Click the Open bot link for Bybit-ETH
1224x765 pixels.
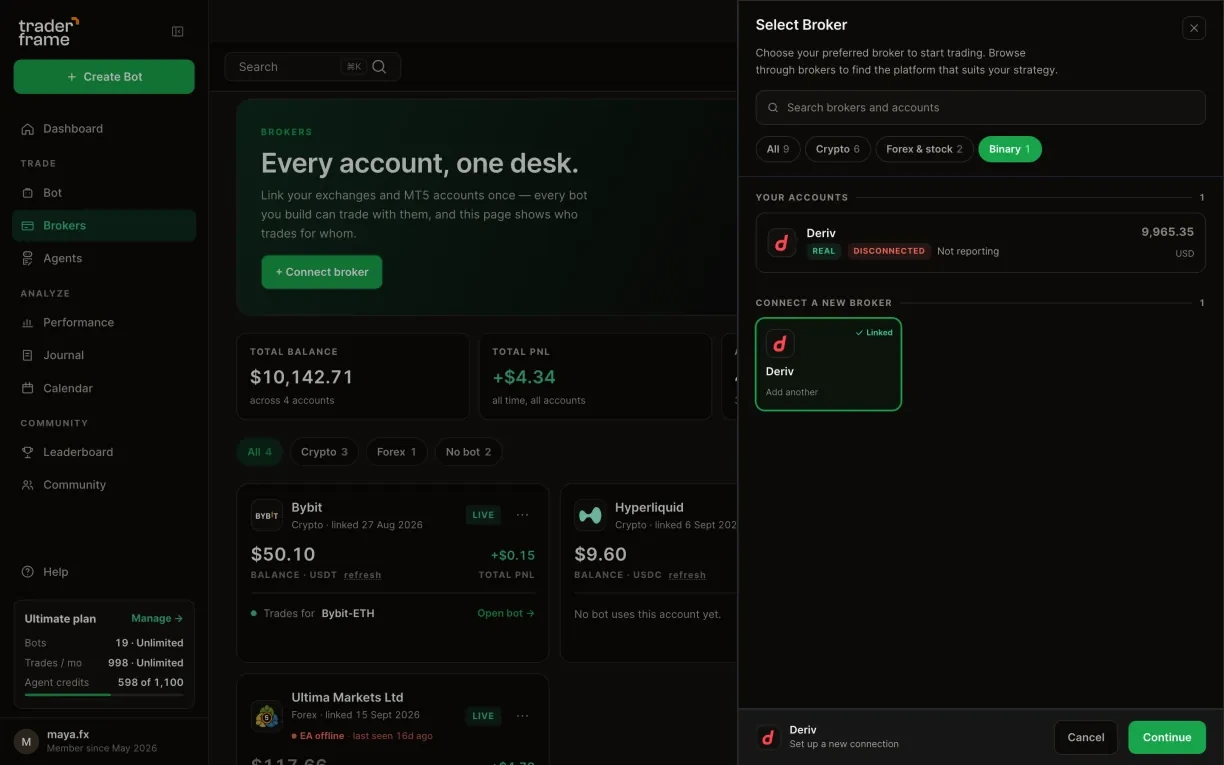click(x=506, y=614)
